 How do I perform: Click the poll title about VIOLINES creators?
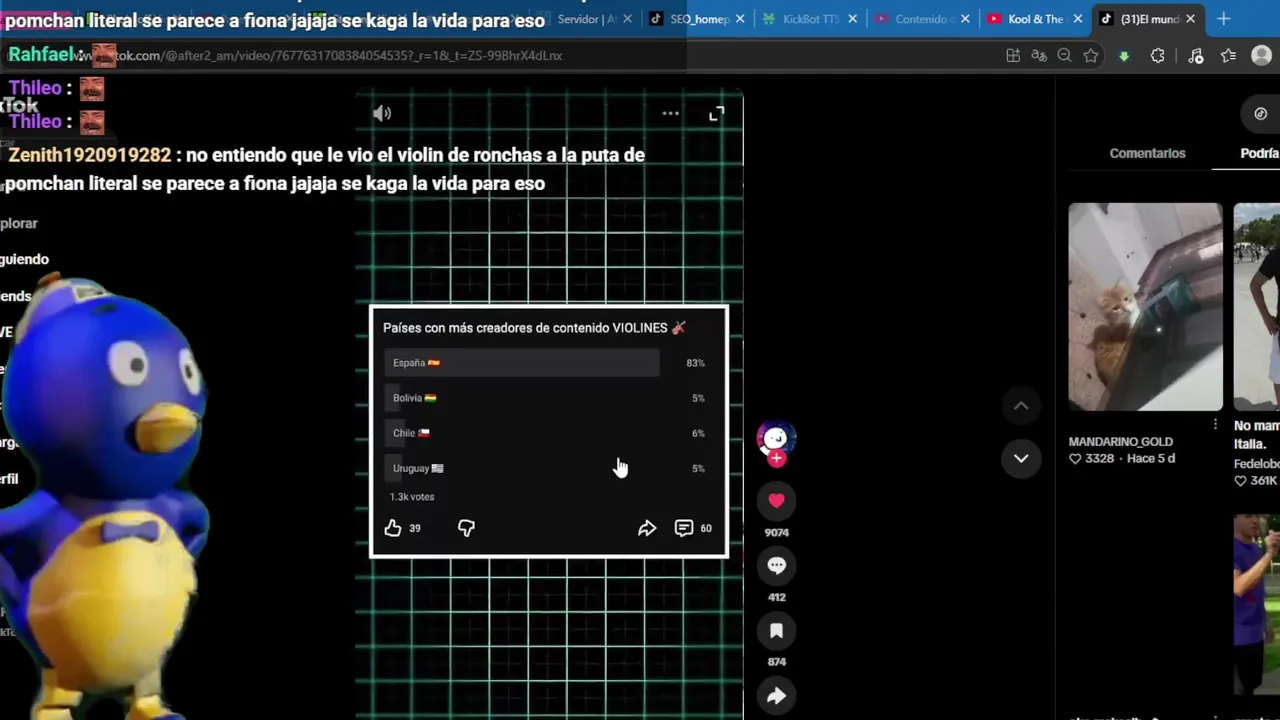[x=534, y=328]
